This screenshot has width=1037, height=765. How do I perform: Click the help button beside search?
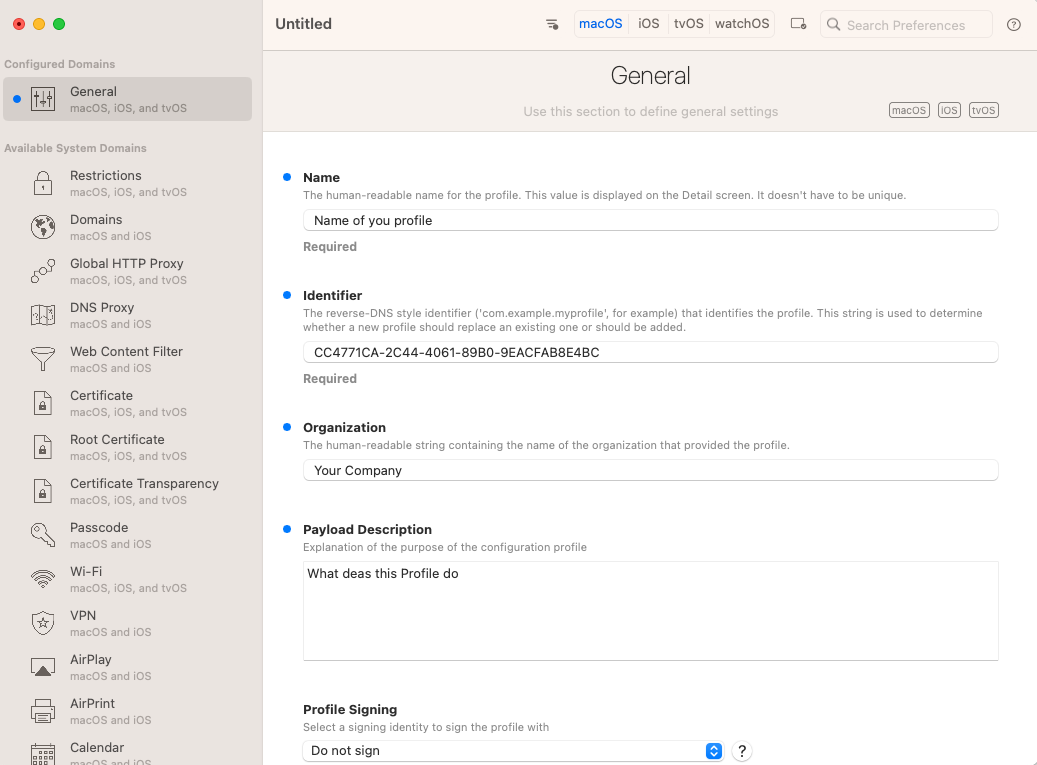[1014, 24]
